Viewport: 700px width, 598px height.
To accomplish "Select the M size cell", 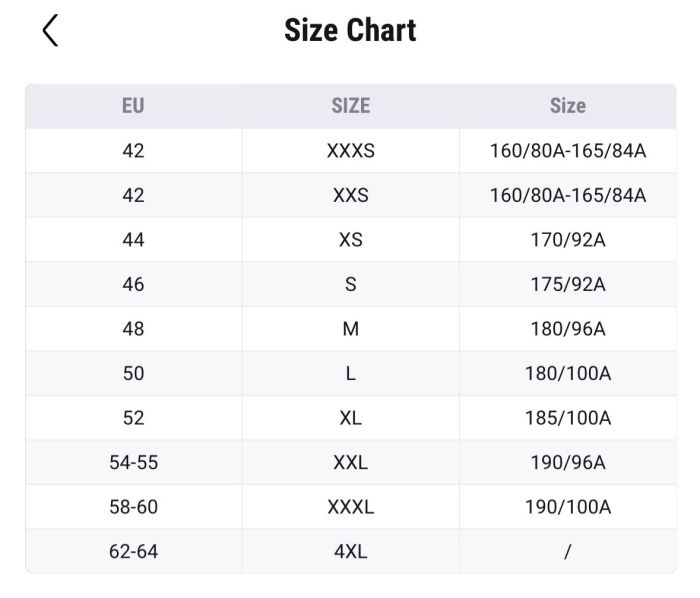I will 350,329.
